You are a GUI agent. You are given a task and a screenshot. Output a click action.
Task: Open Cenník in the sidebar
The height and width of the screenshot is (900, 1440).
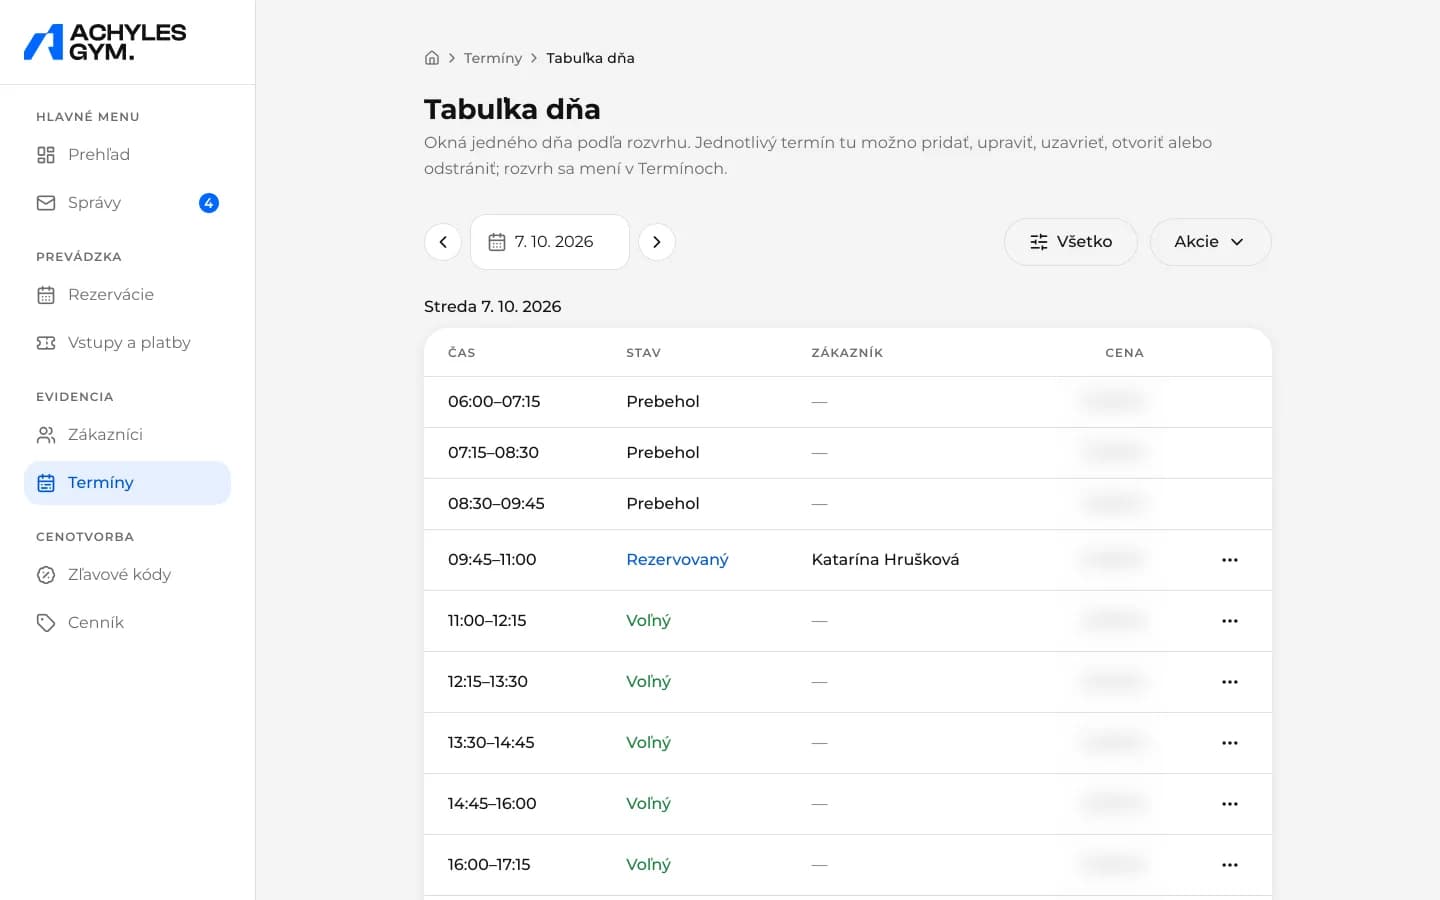(127, 623)
